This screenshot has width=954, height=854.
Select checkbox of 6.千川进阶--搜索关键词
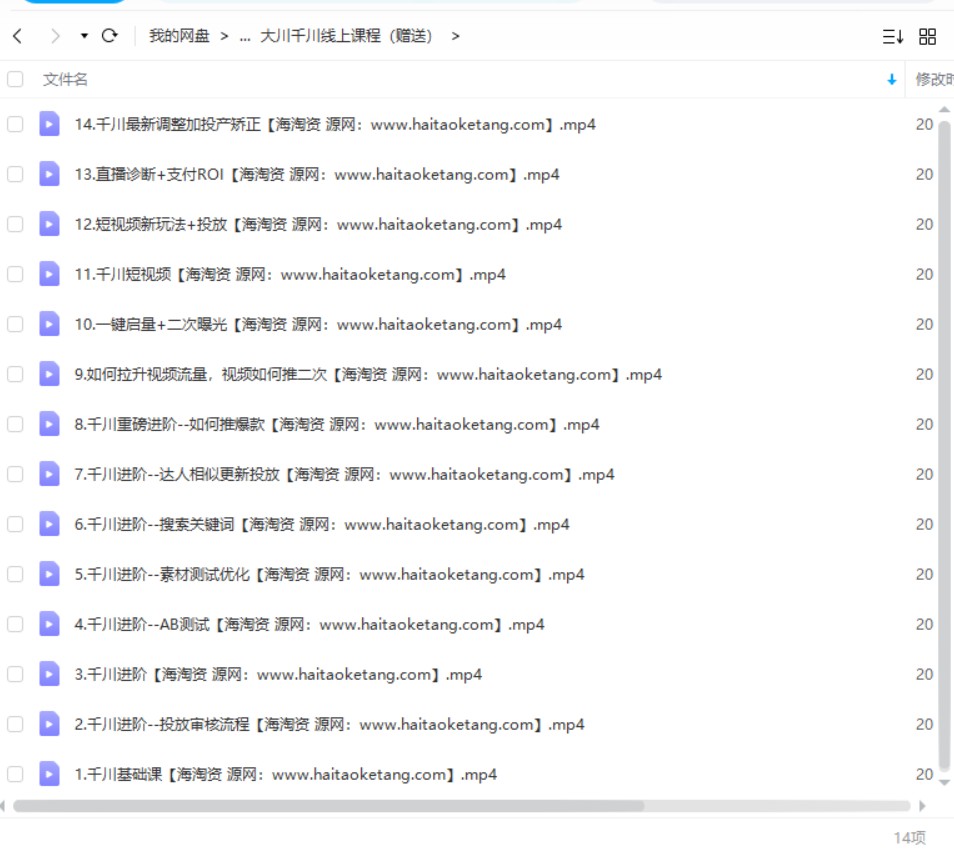coord(15,524)
